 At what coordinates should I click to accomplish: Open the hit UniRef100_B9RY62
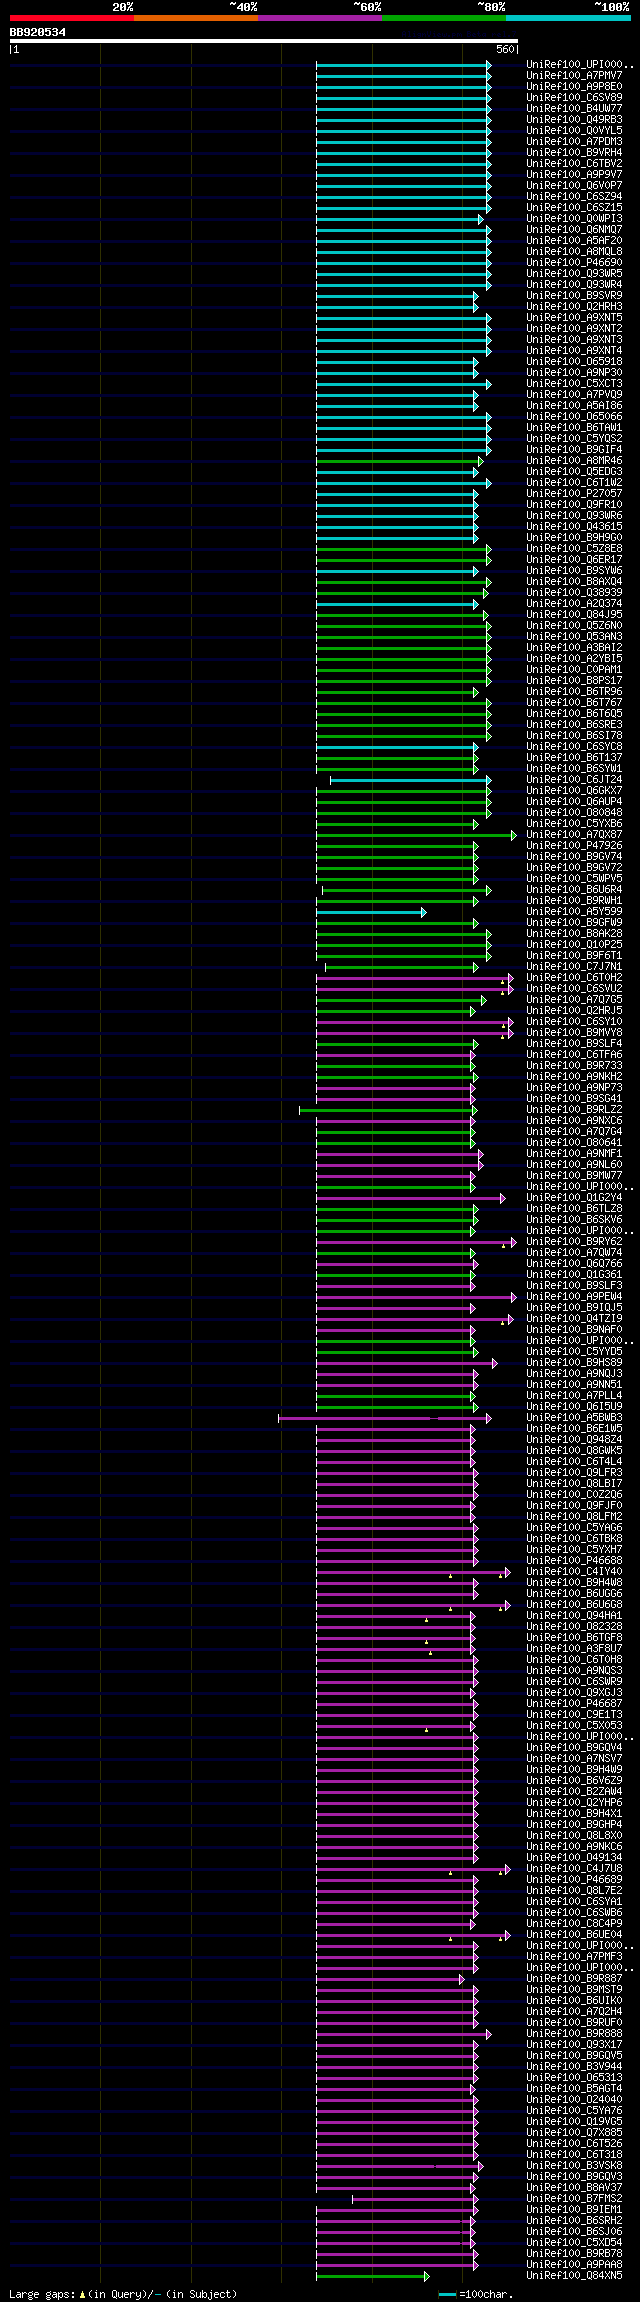574,1241
